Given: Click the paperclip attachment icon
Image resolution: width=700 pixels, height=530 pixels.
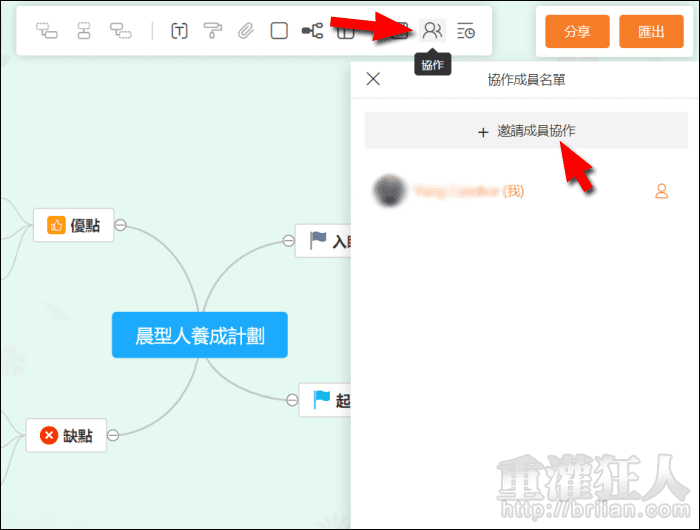Looking at the screenshot, I should [245, 31].
